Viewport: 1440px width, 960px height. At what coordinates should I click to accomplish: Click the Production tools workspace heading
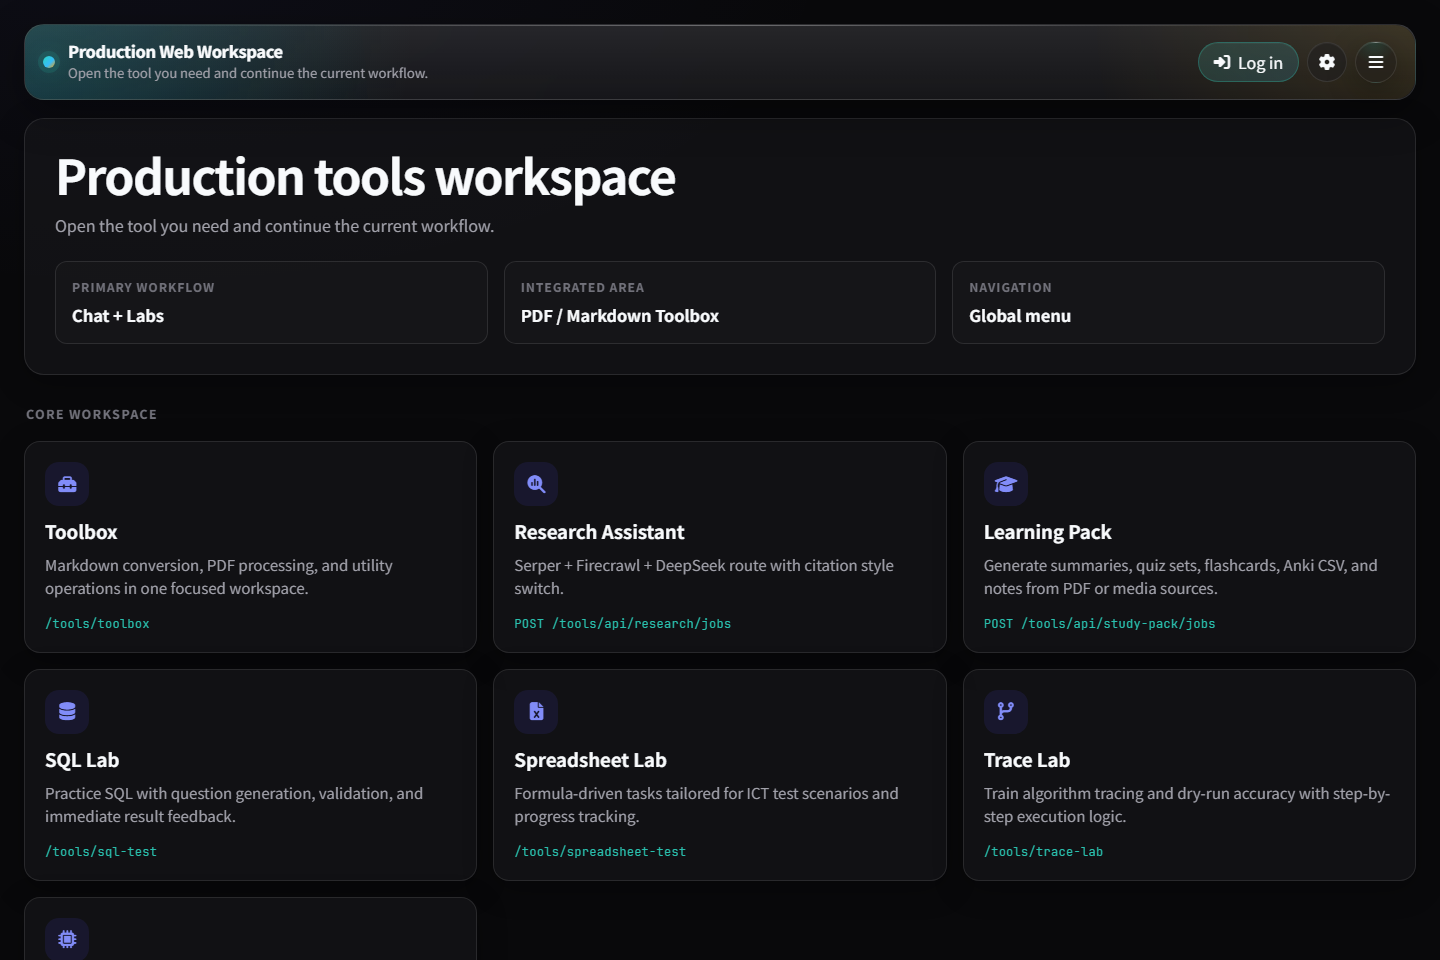click(x=366, y=177)
